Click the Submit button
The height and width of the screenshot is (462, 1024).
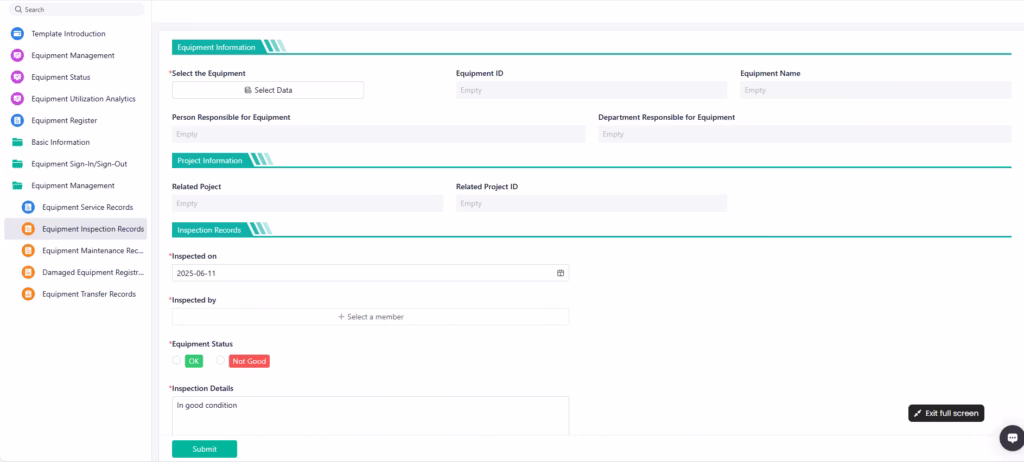click(x=204, y=449)
